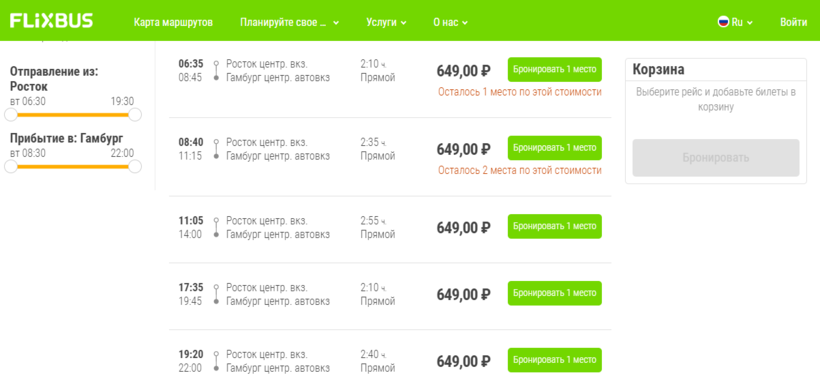Click route stops icon for 17:35 trip
The width and height of the screenshot is (820, 386).
216,294
